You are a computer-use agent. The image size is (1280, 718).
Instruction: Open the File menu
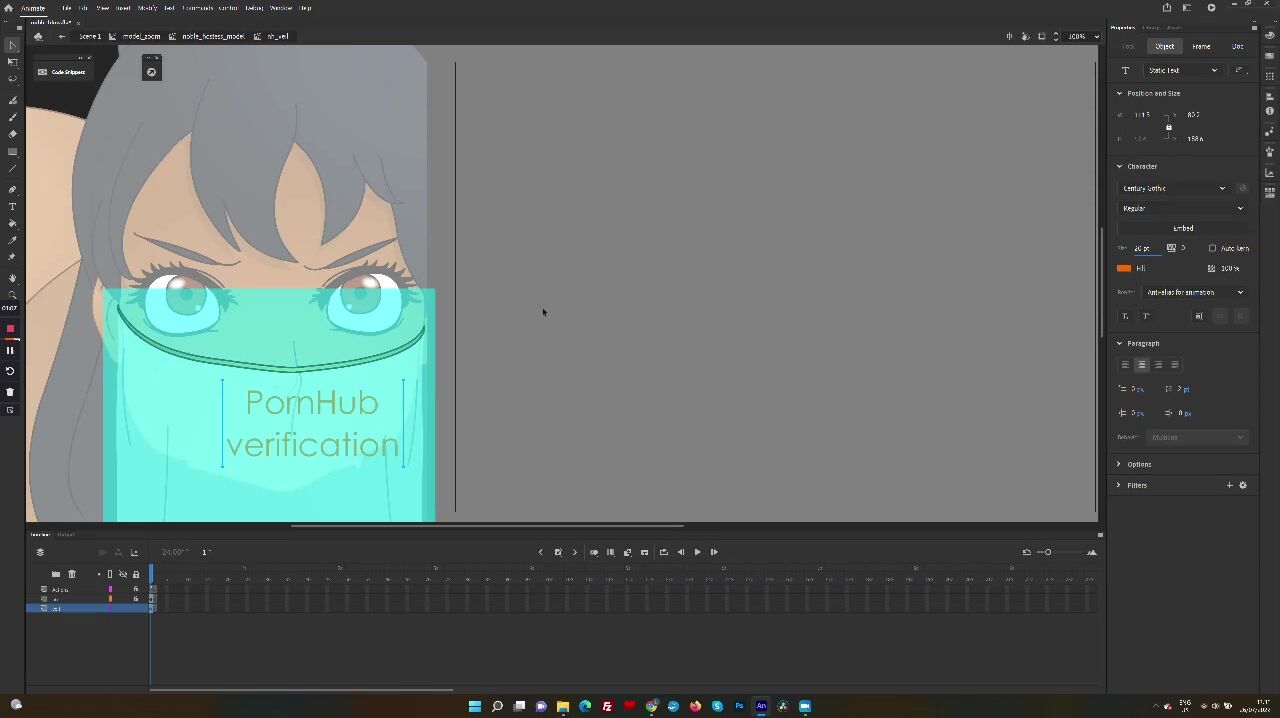[66, 8]
